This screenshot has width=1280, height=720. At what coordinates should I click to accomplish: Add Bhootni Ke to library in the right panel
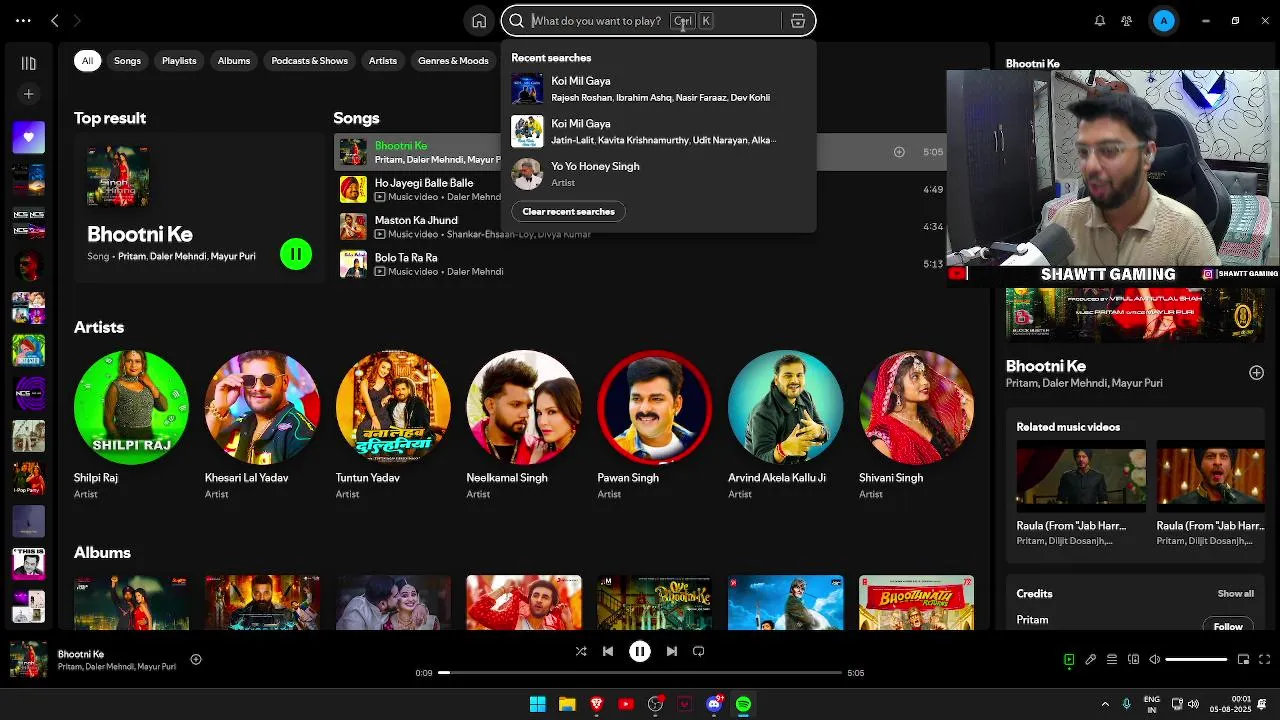[x=1256, y=373]
